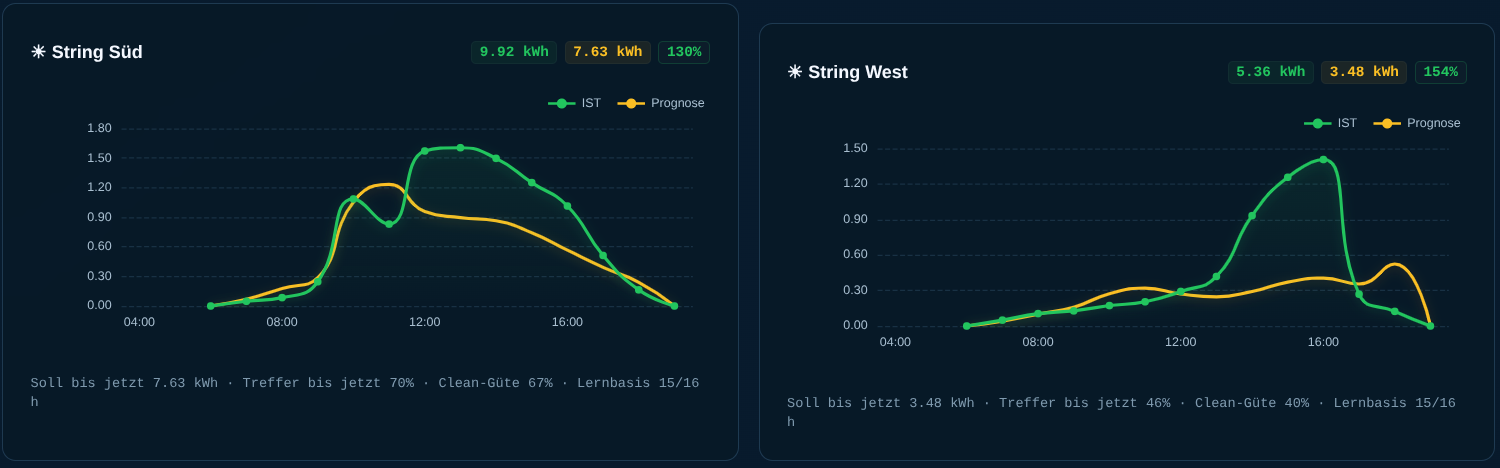Click the green 9.92 kWh badge
The width and height of the screenshot is (1500, 468).
[514, 52]
